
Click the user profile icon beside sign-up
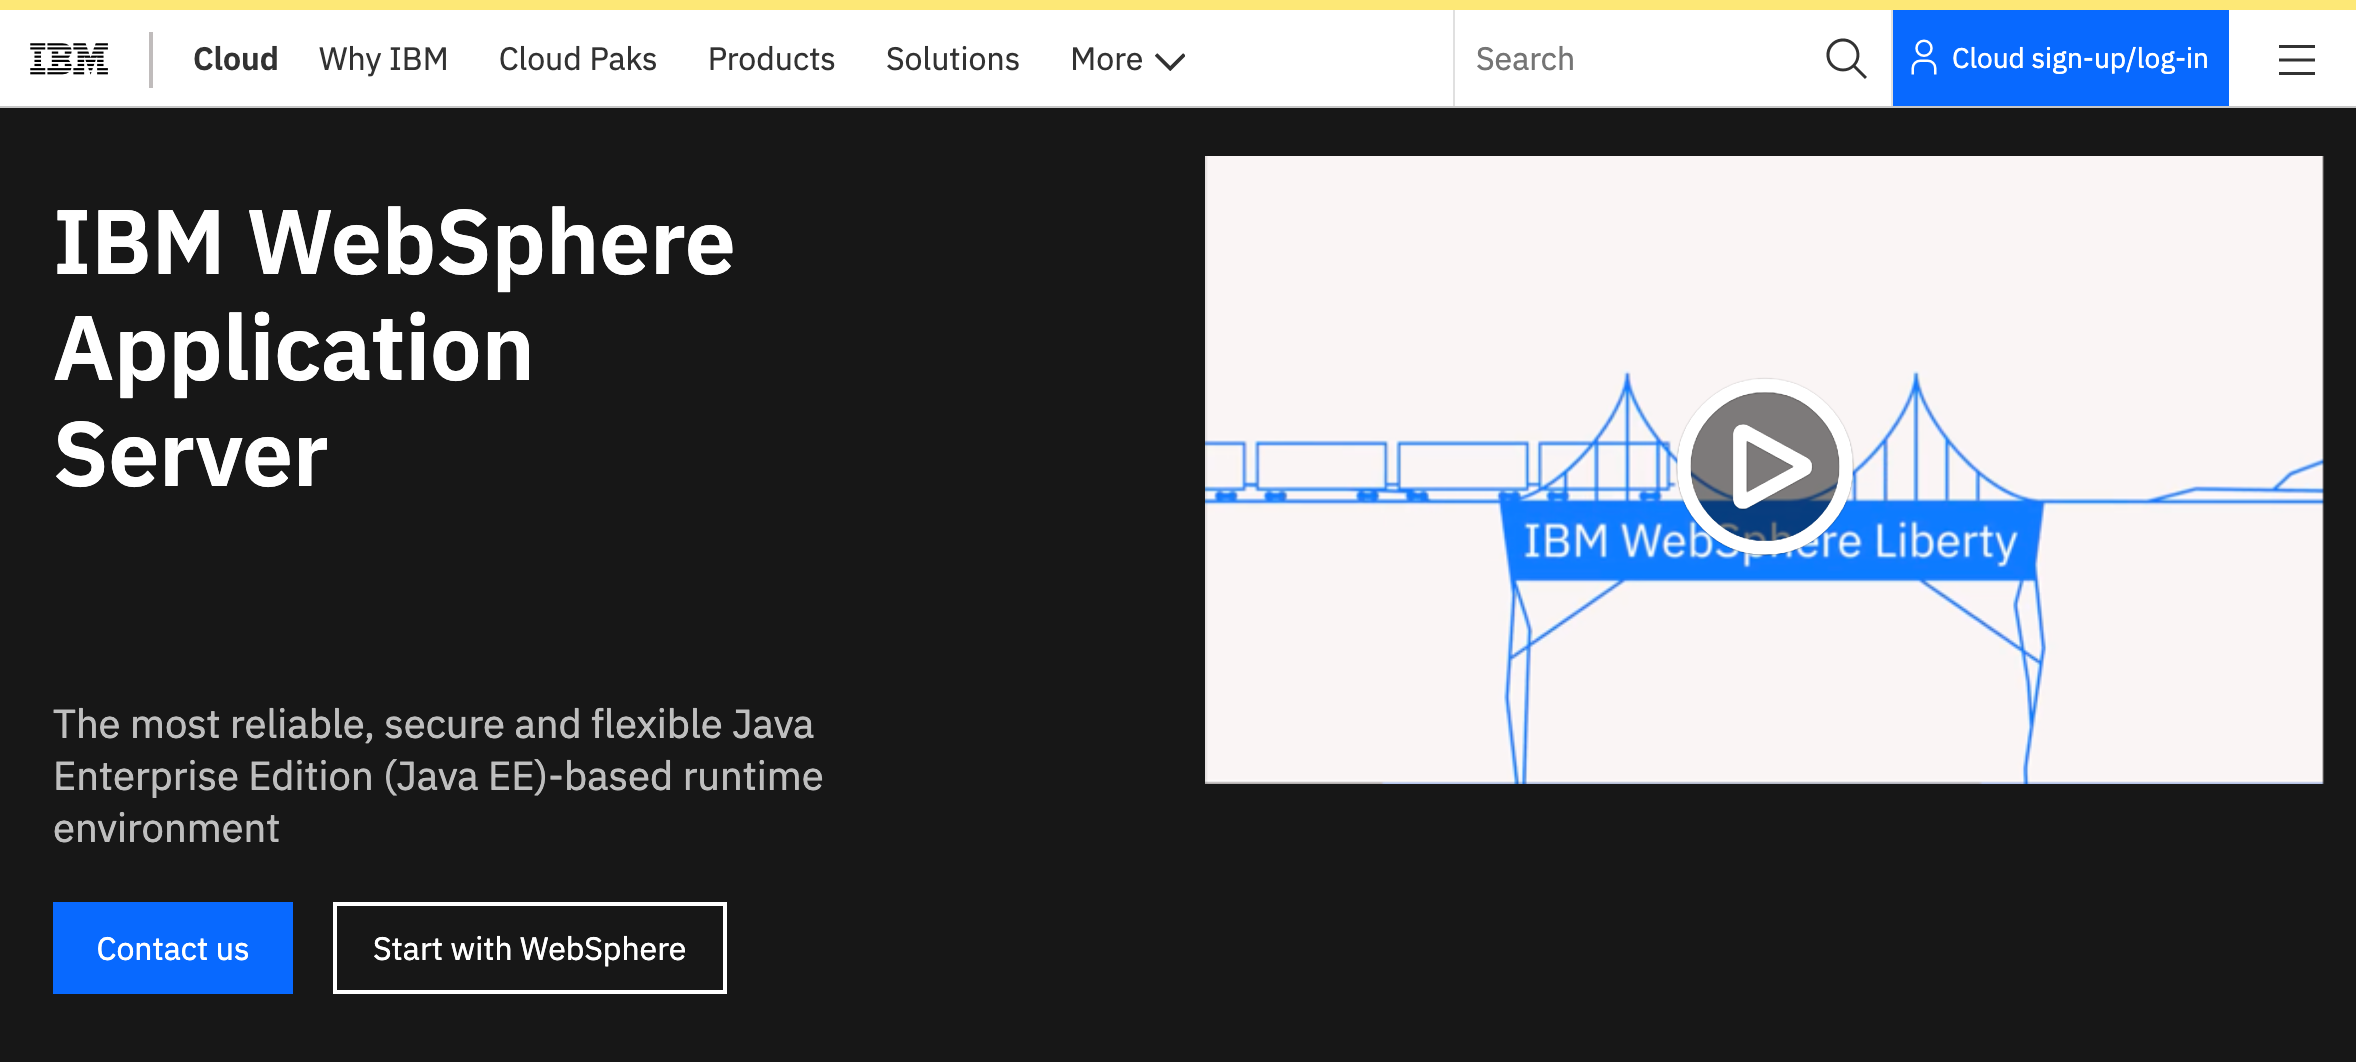1923,58
